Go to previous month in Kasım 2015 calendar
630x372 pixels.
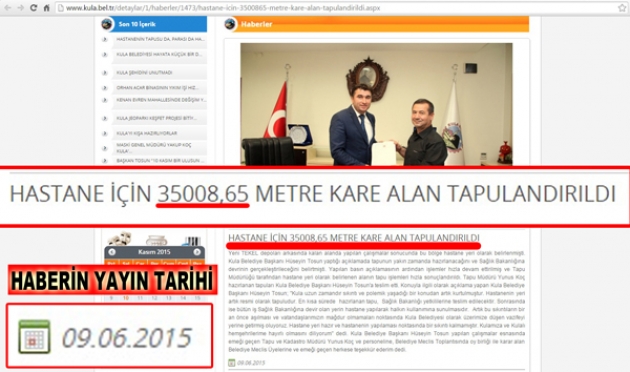(x=112, y=252)
